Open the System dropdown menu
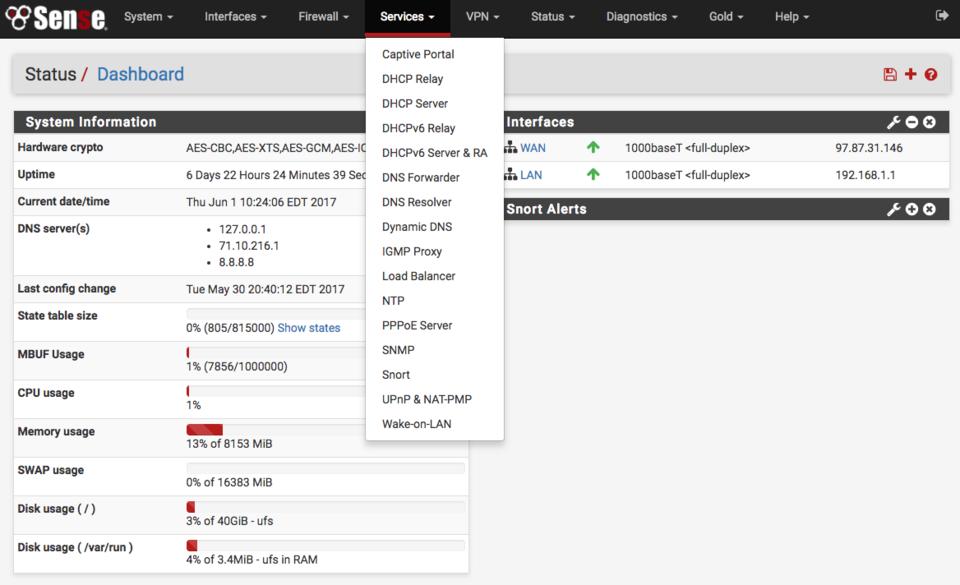960x585 pixels. pos(148,17)
